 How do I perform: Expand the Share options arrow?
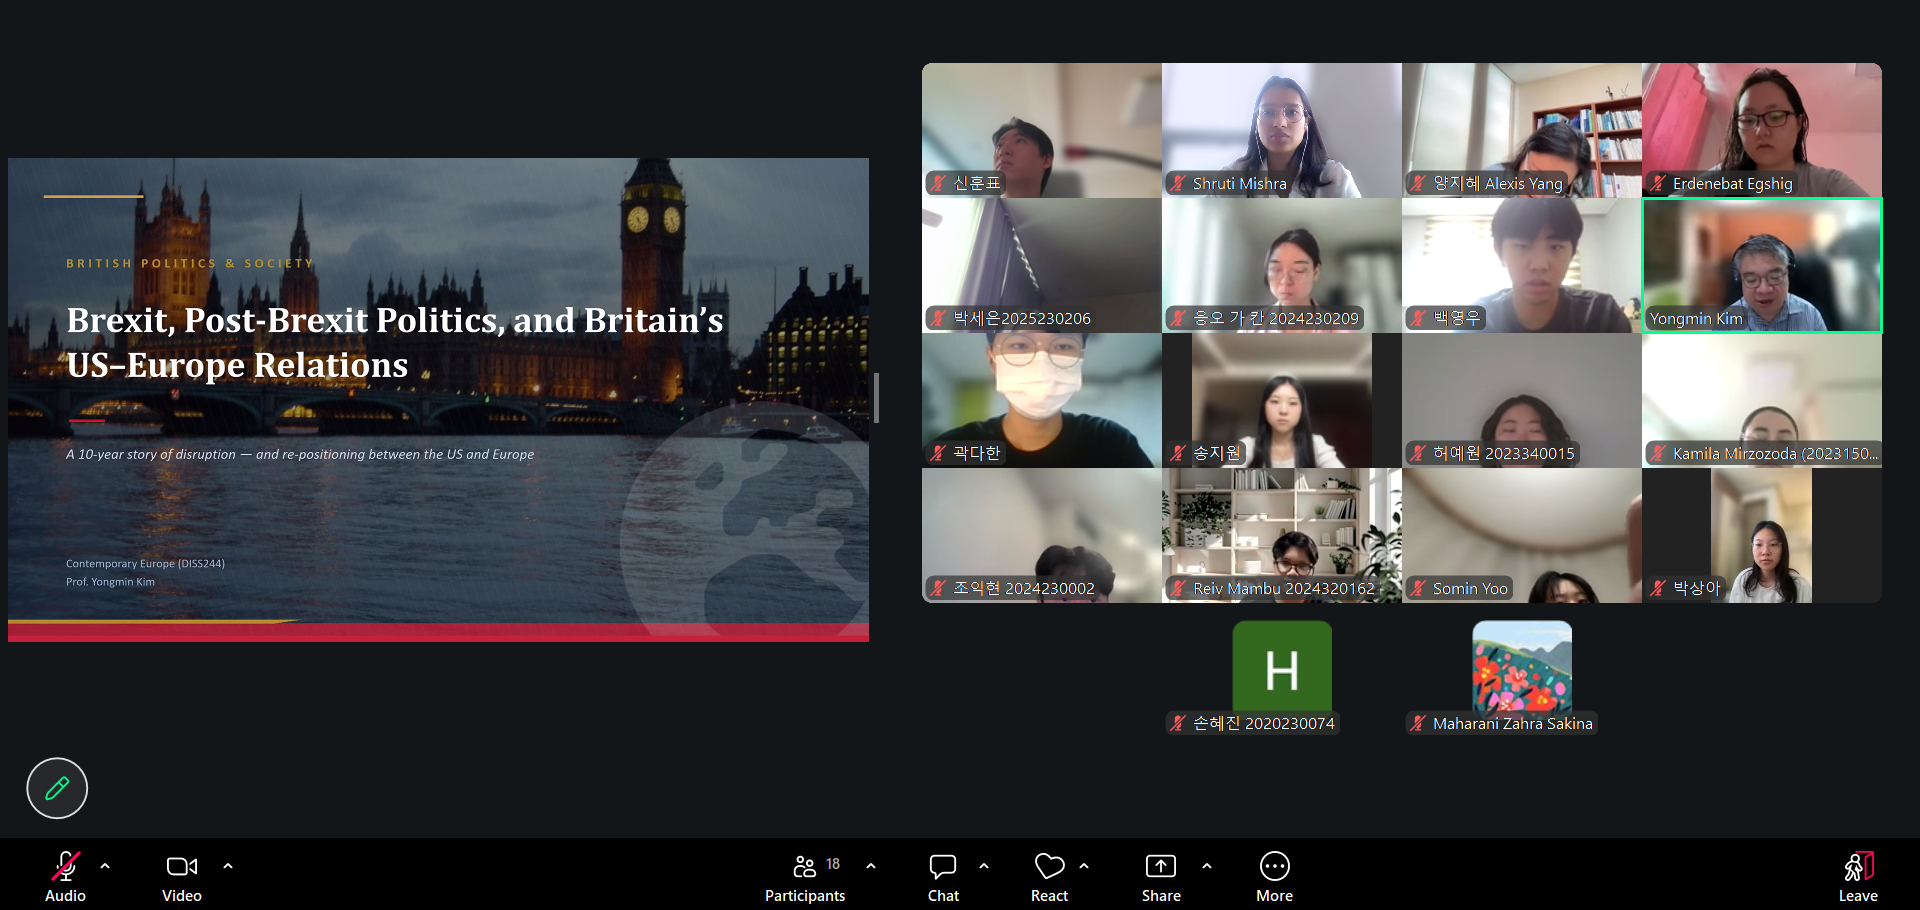click(x=1207, y=866)
